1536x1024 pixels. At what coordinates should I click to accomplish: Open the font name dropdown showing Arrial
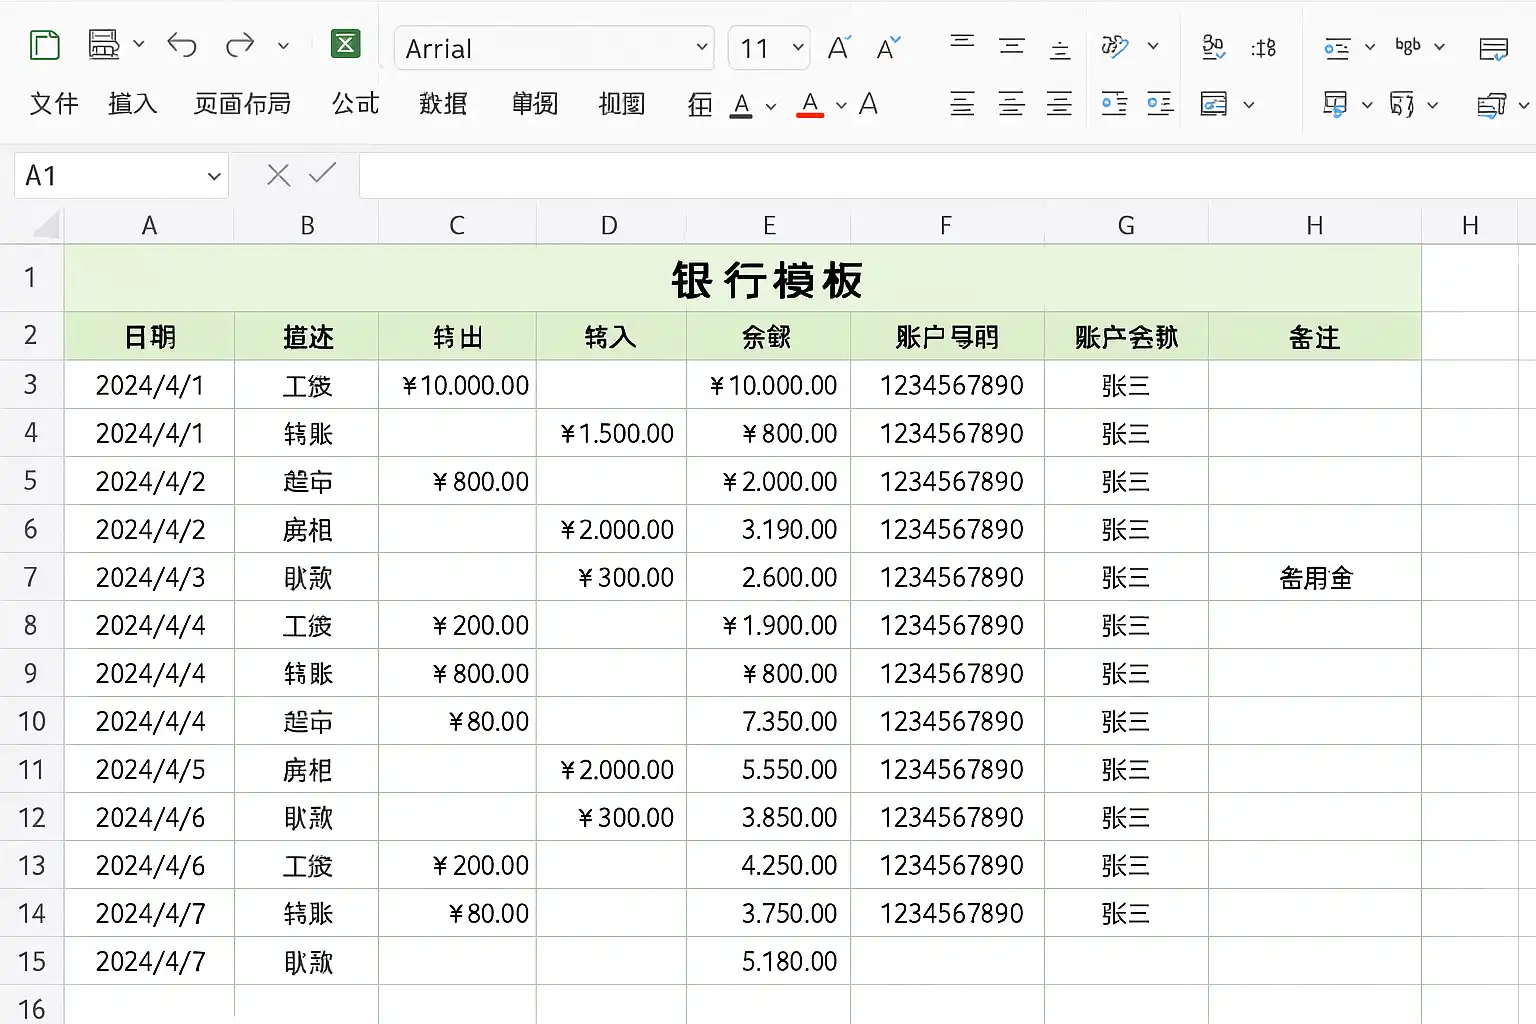point(554,48)
